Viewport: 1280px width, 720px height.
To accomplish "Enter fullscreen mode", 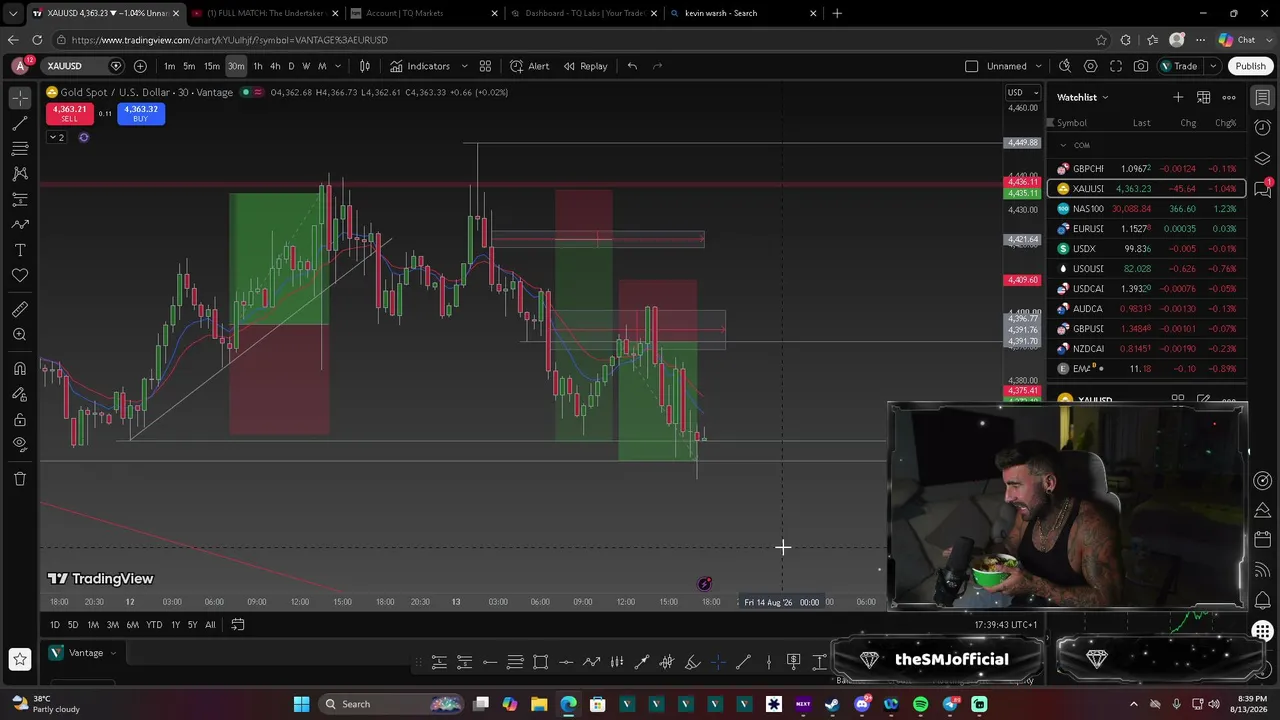I will [x=1116, y=66].
